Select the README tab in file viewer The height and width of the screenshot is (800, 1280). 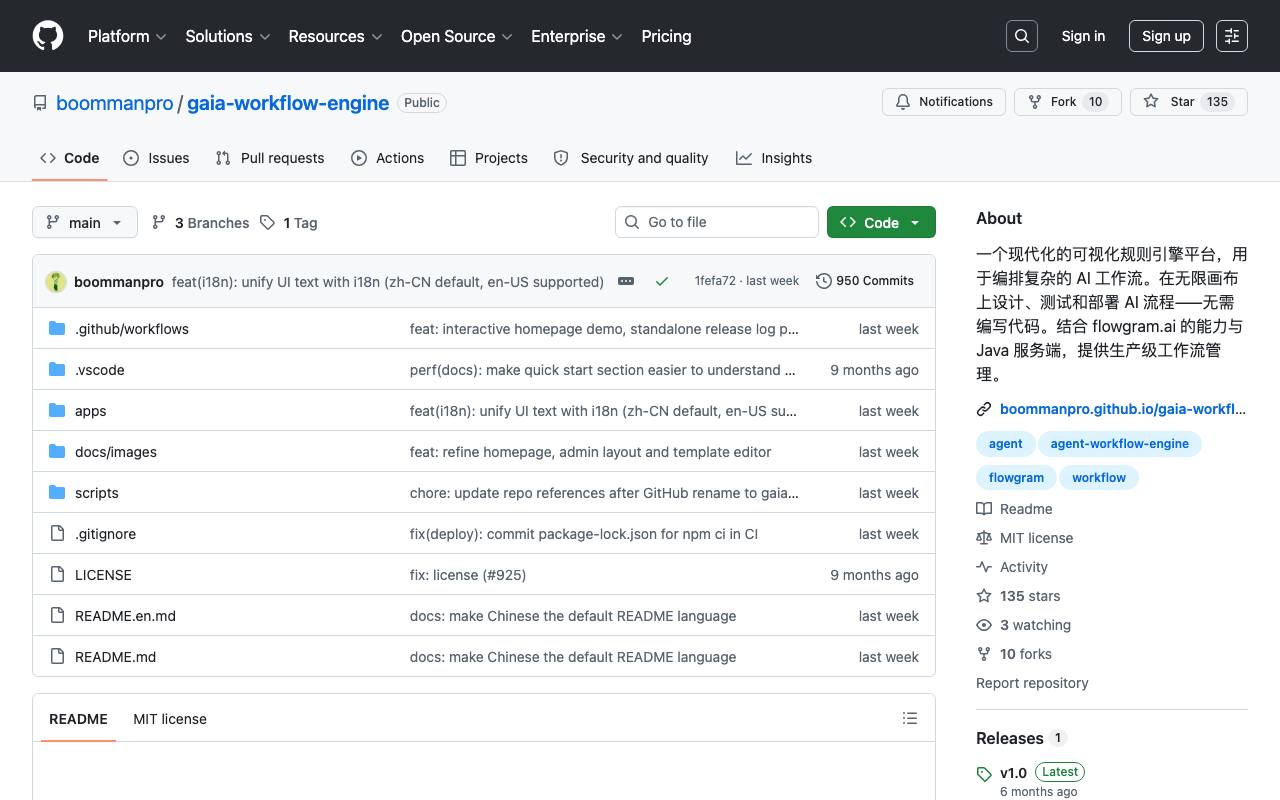tap(78, 718)
